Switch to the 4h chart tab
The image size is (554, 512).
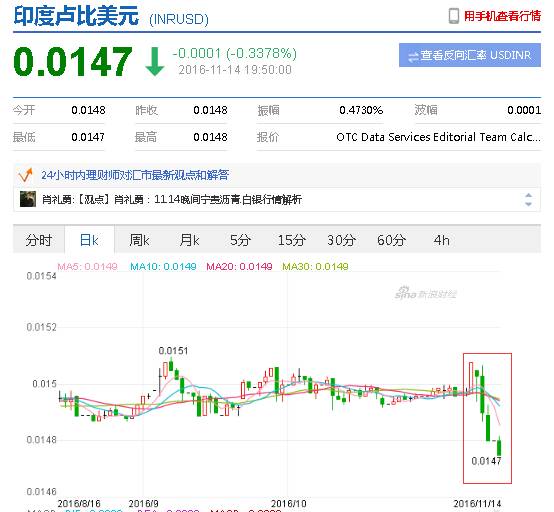442,240
